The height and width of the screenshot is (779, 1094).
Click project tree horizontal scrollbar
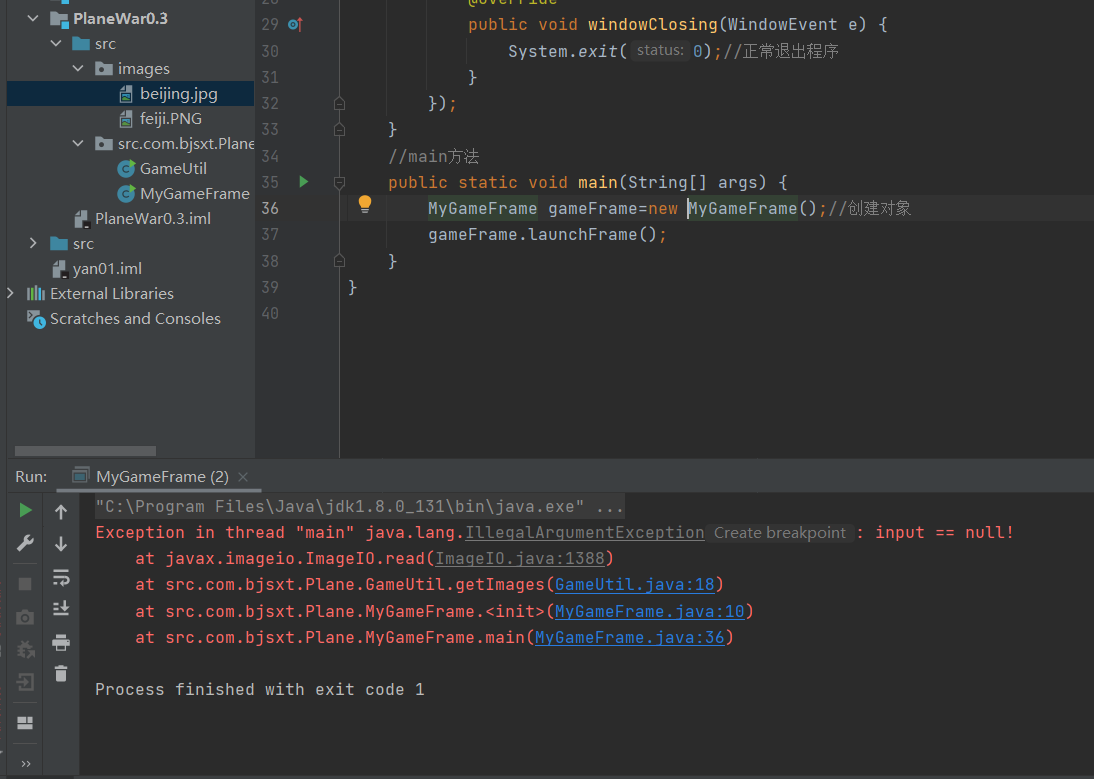click(x=85, y=451)
